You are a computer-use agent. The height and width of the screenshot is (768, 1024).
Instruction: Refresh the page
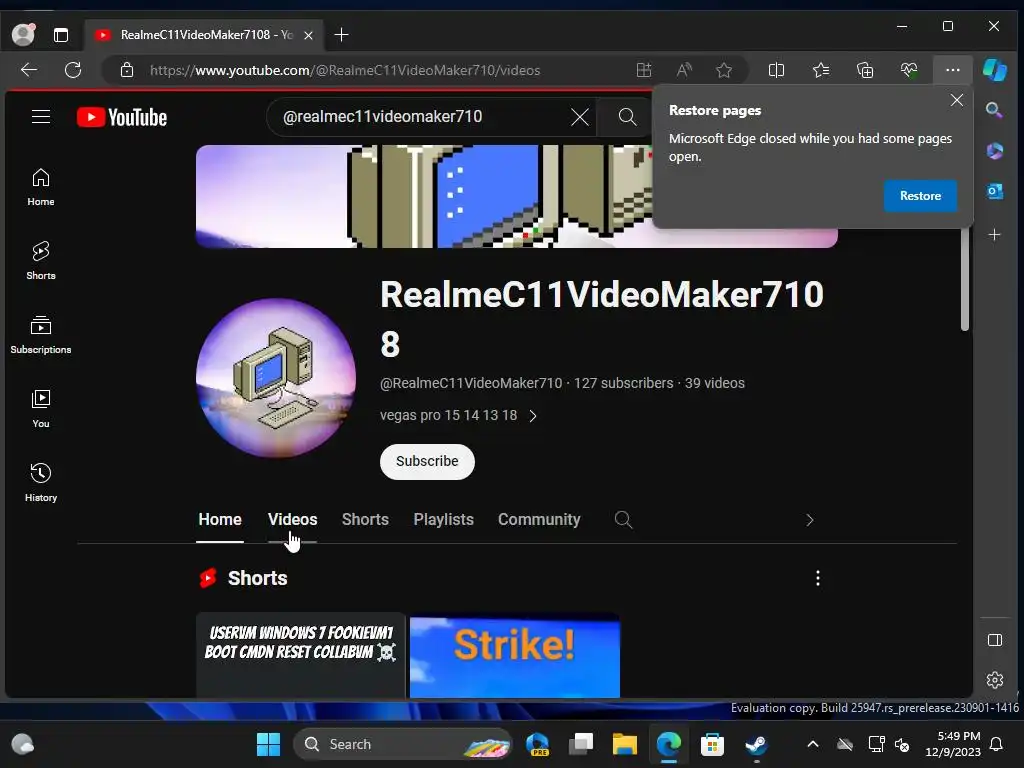click(73, 70)
